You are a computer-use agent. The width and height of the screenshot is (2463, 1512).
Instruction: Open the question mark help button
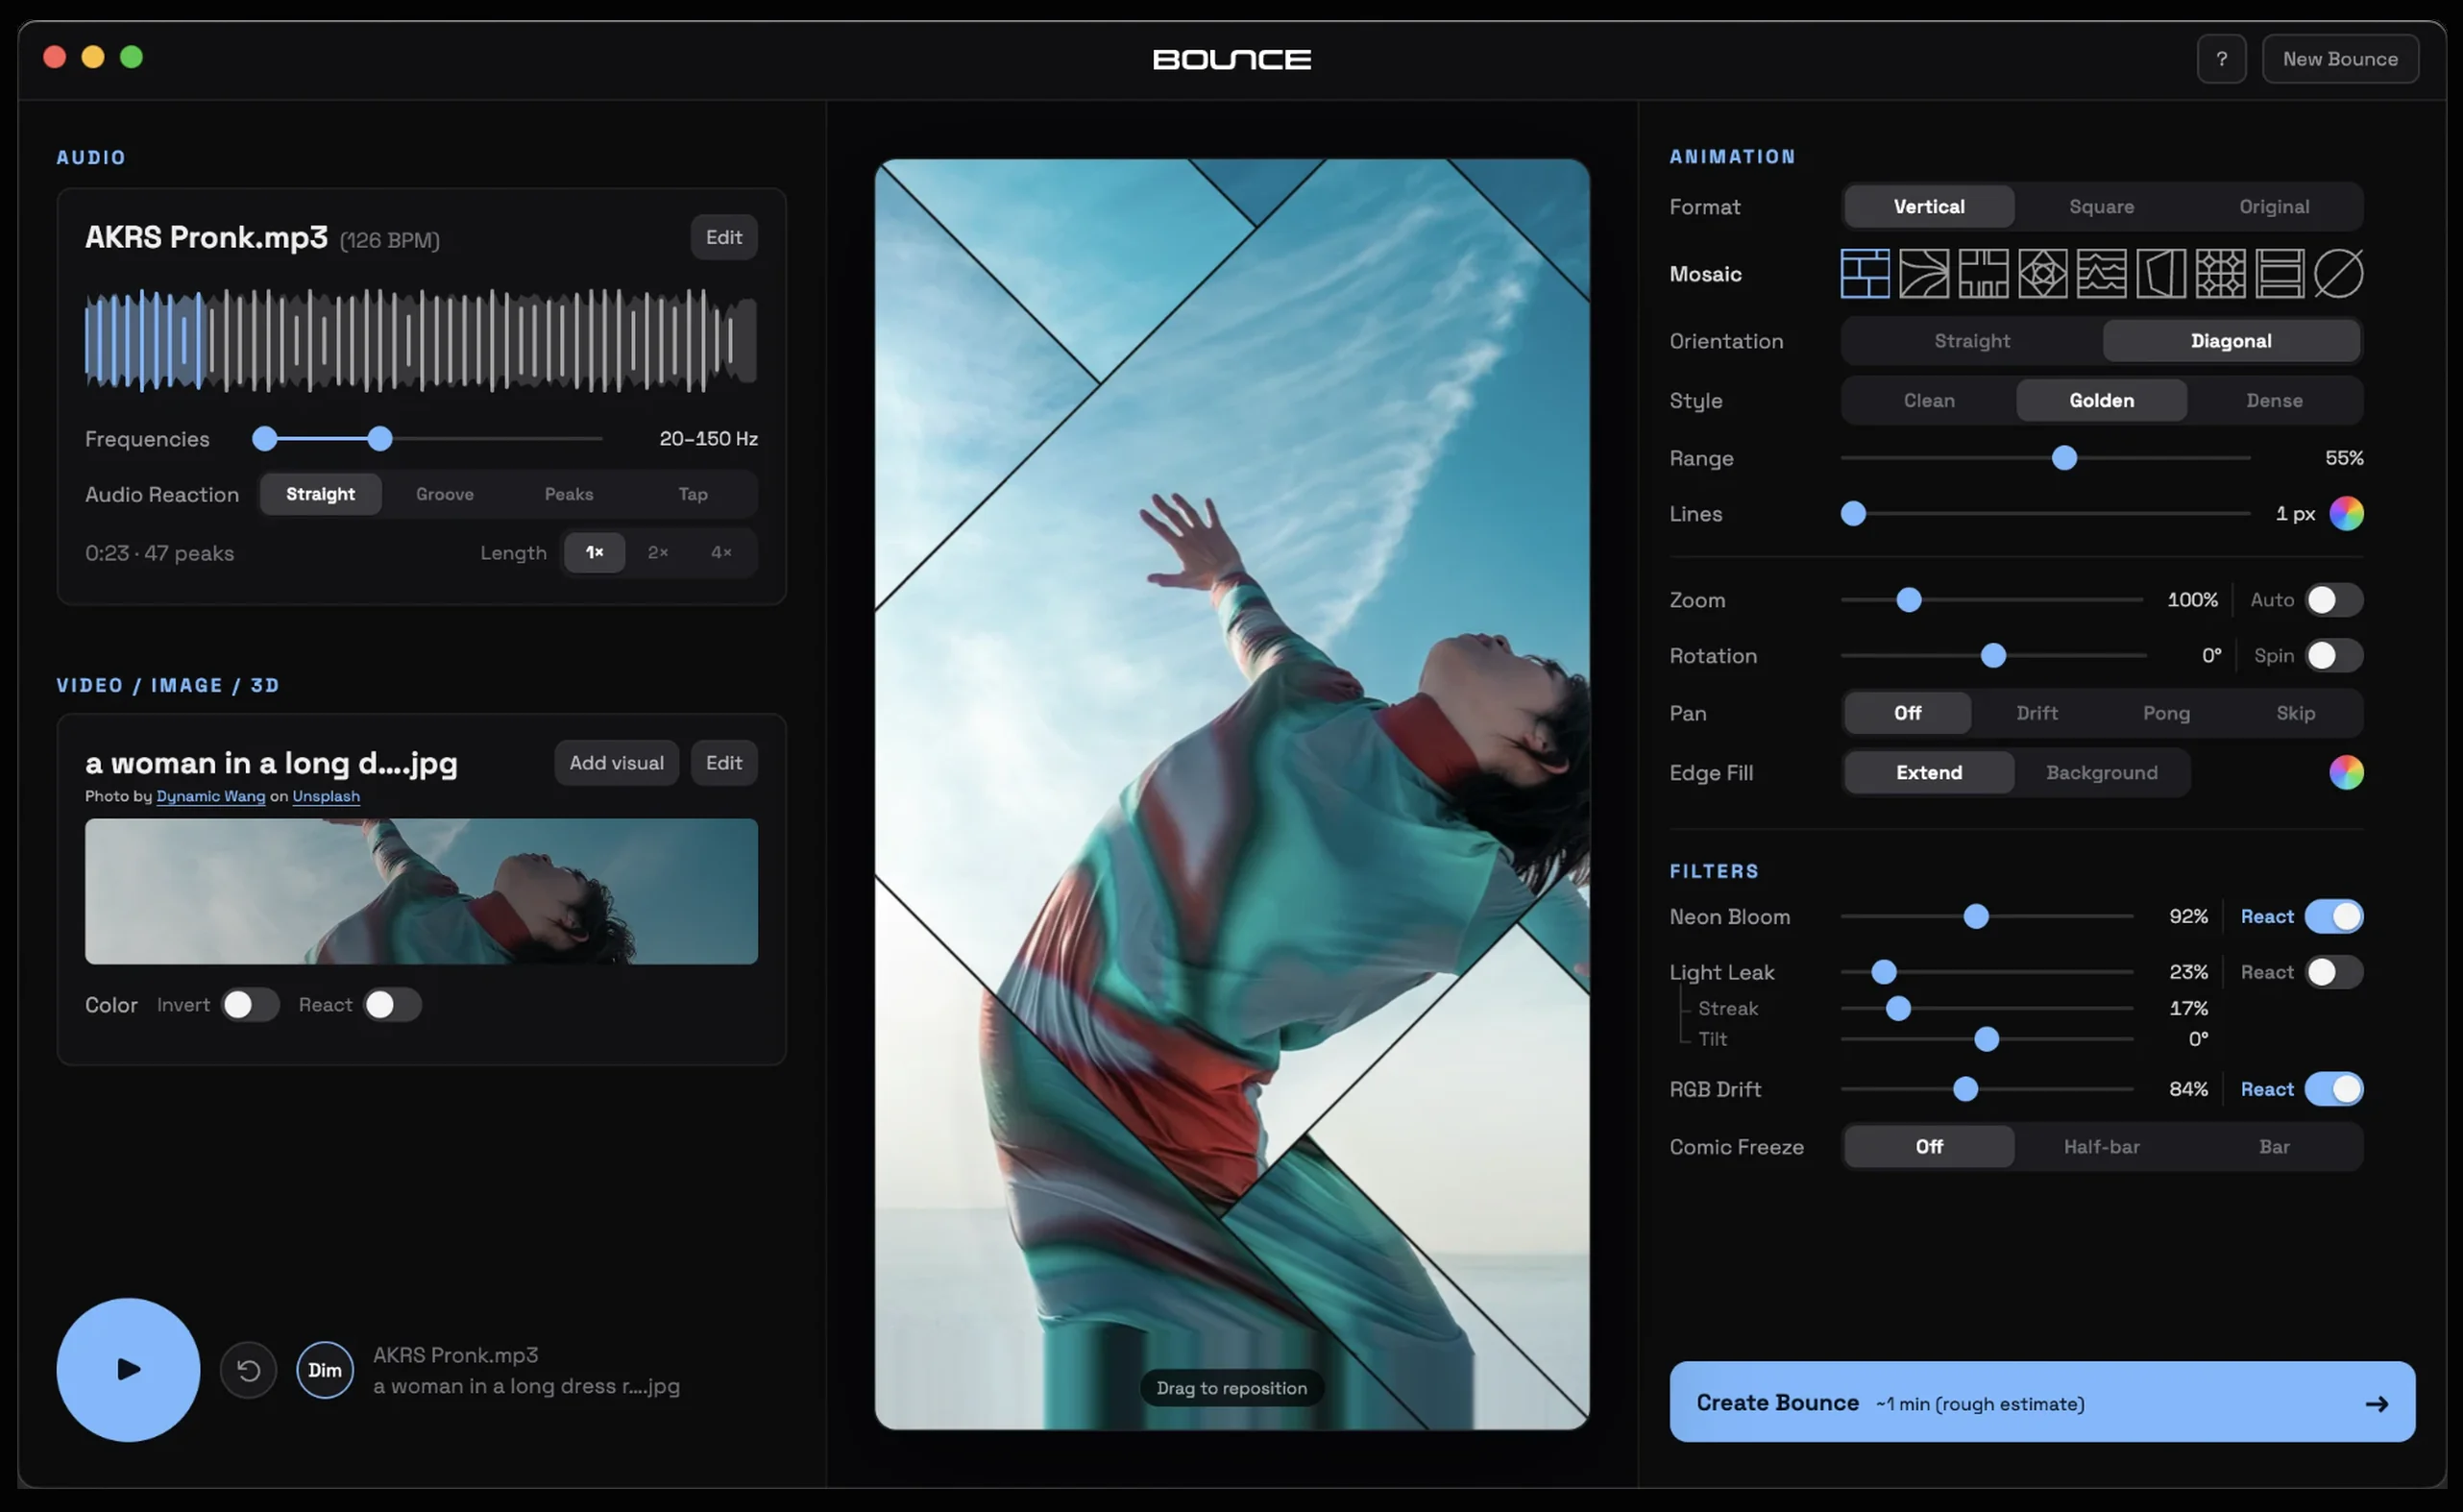pyautogui.click(x=2221, y=59)
